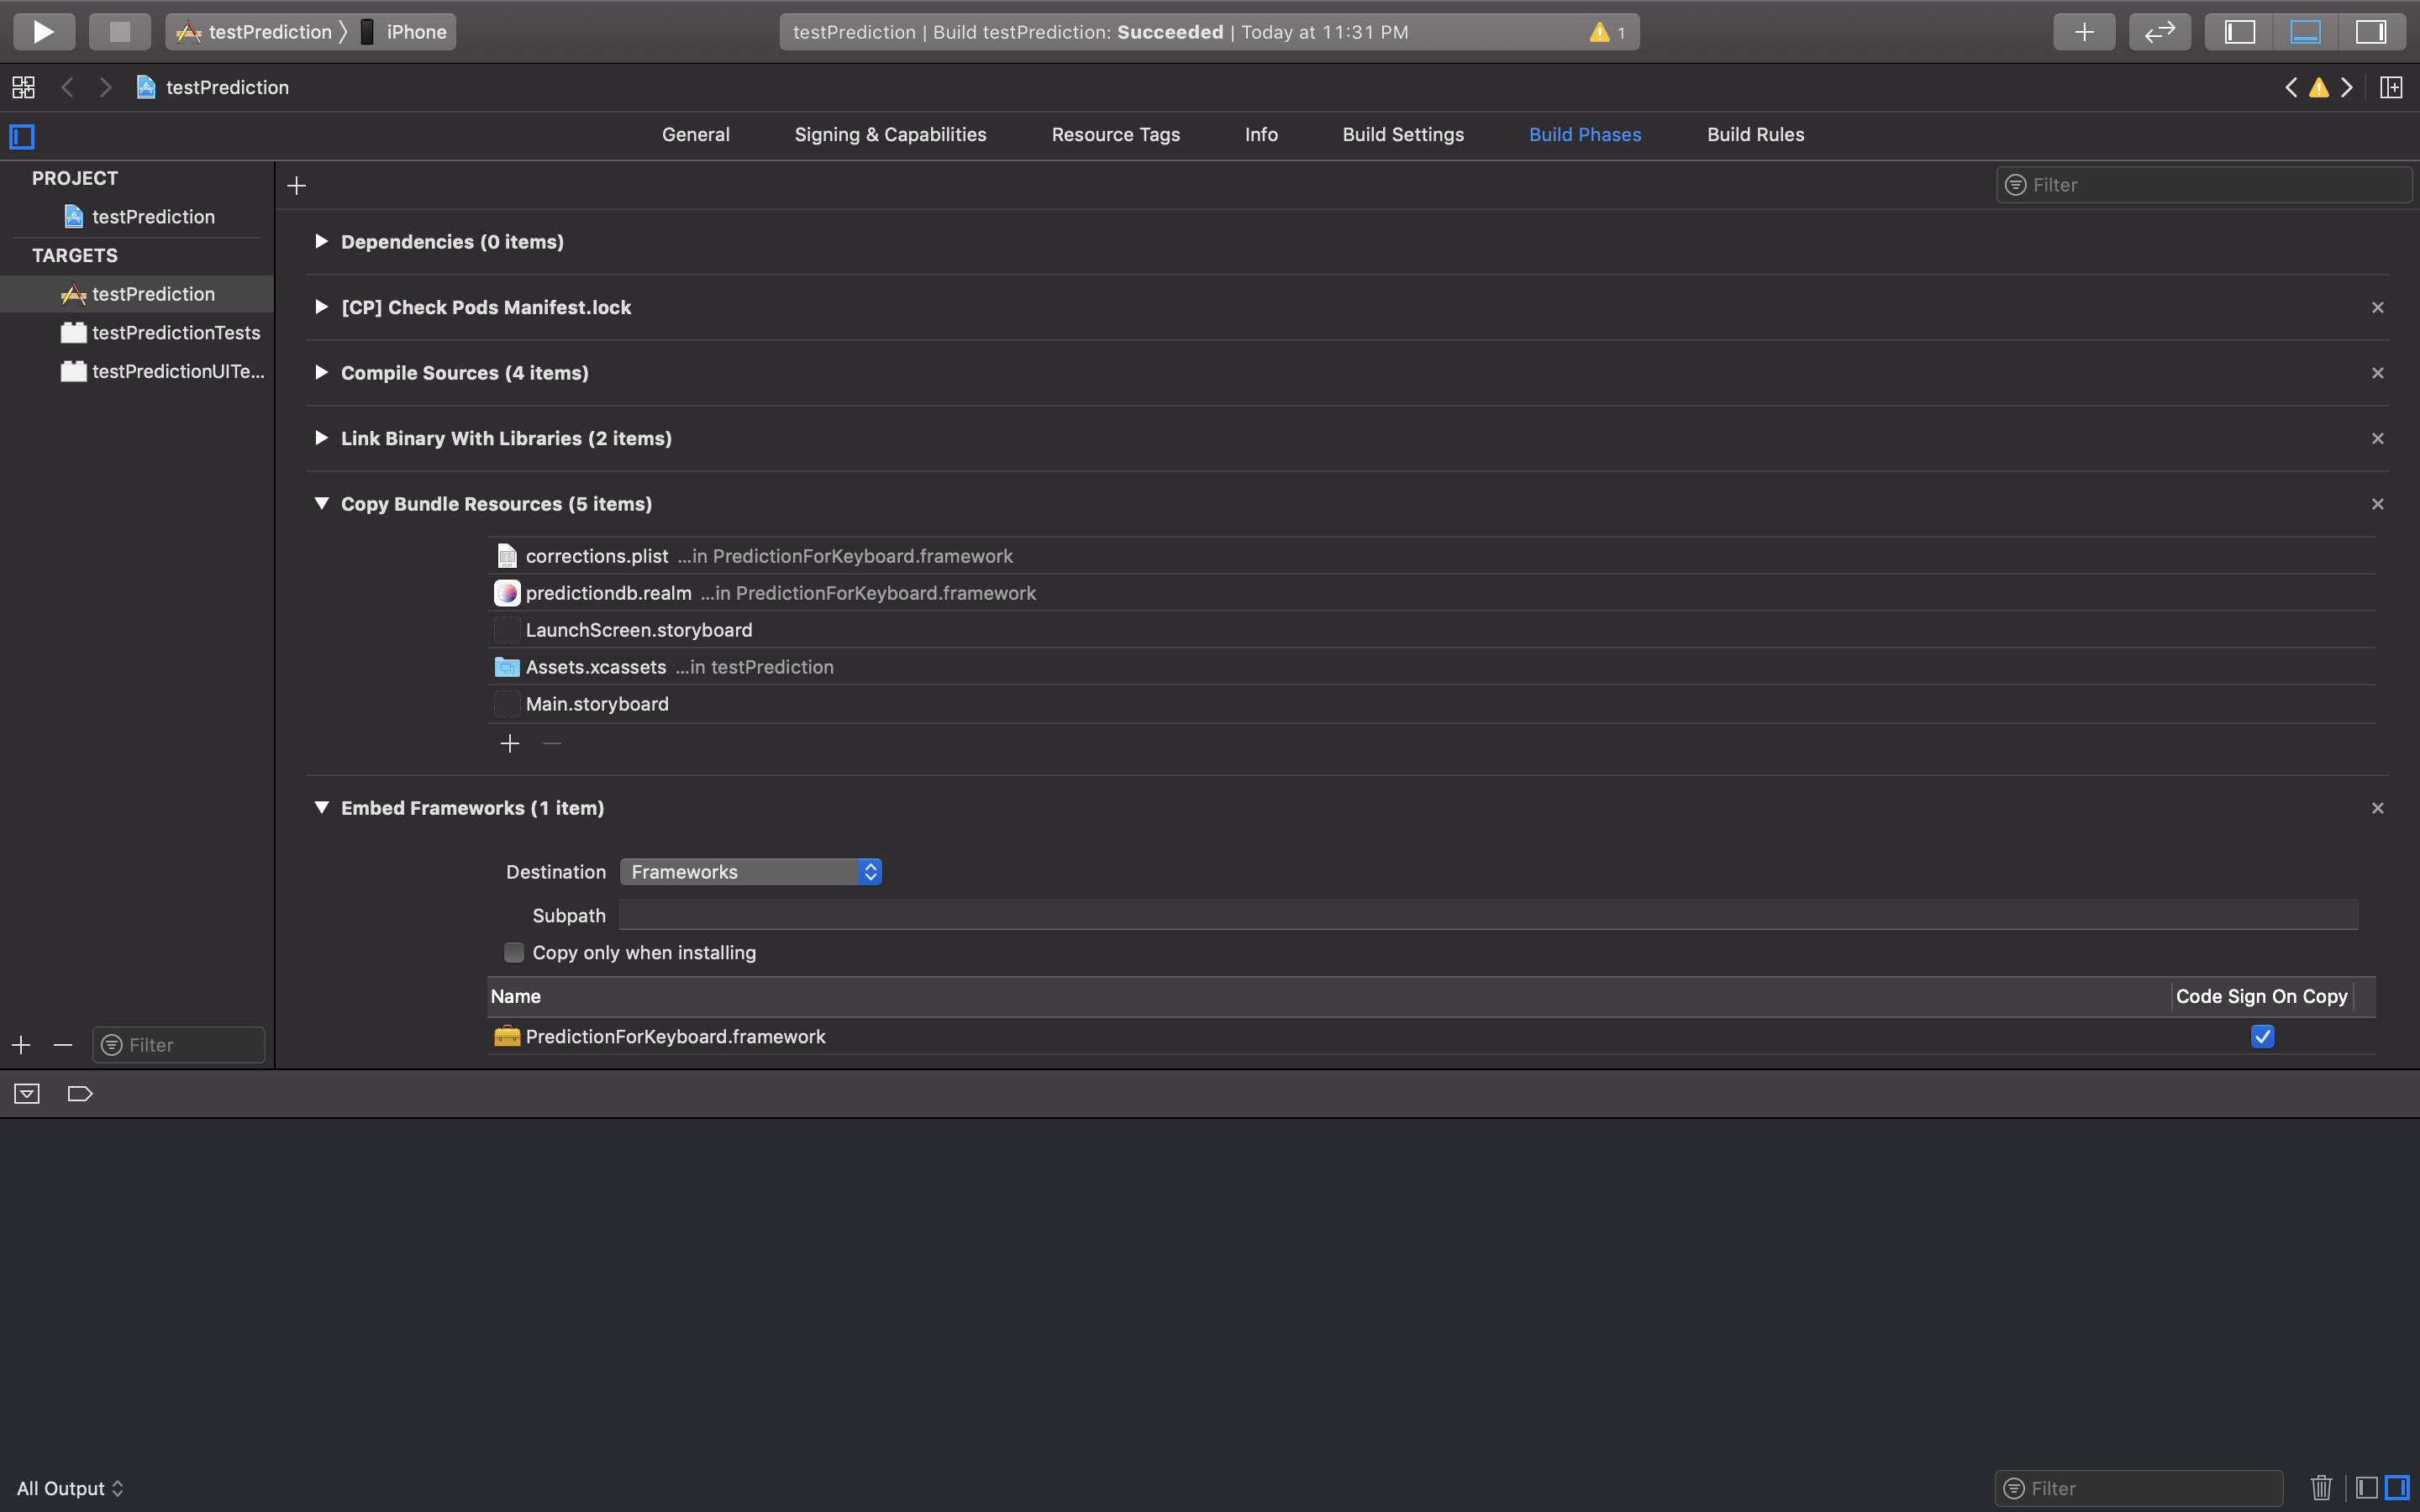Add an editor on the right
The image size is (2420, 1512).
(2391, 87)
